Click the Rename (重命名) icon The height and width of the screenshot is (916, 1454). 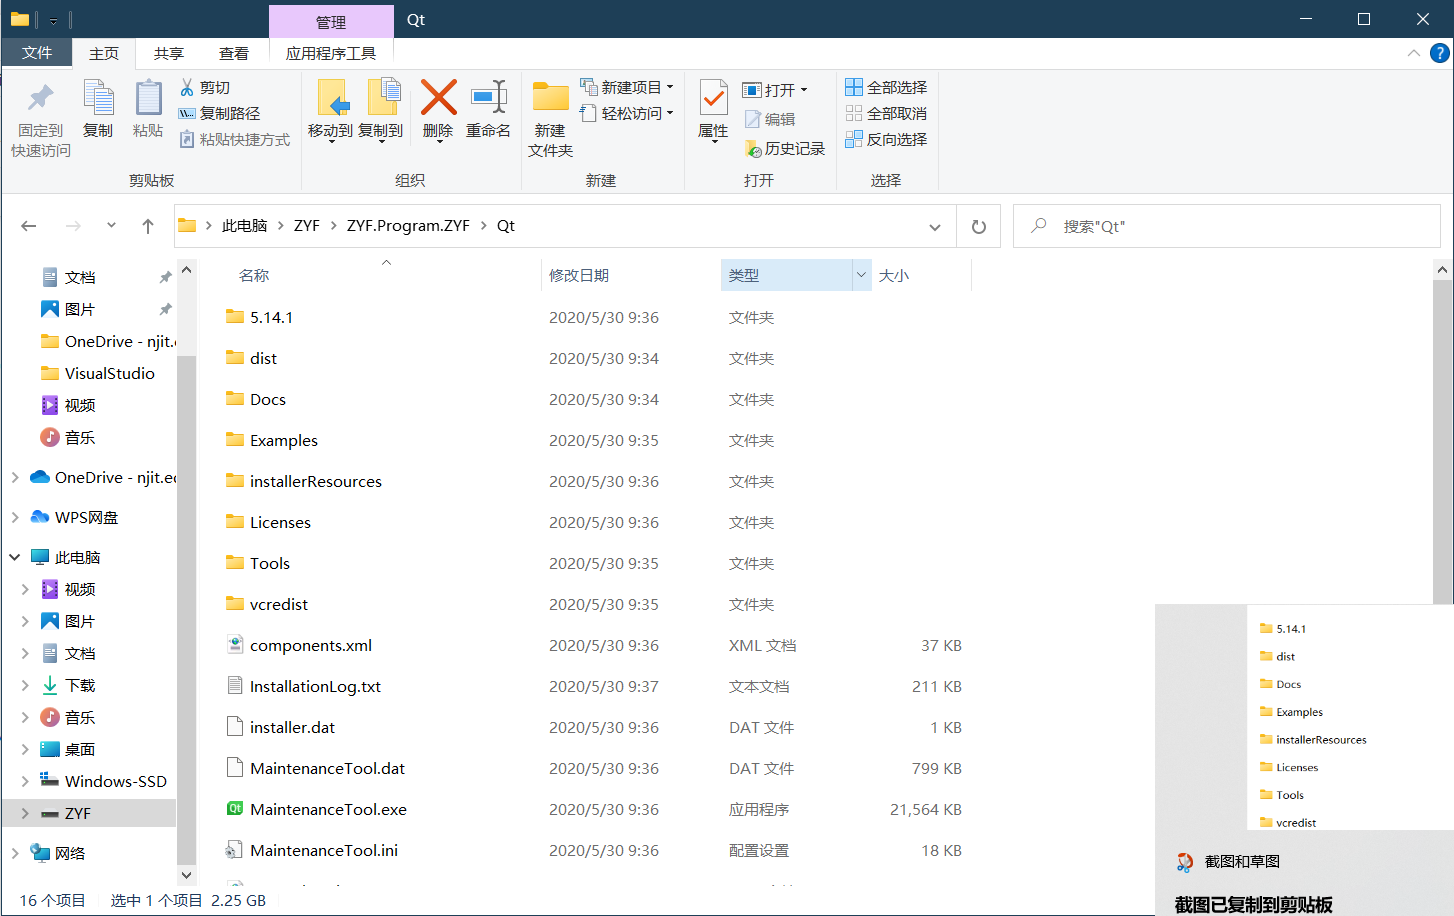(489, 98)
